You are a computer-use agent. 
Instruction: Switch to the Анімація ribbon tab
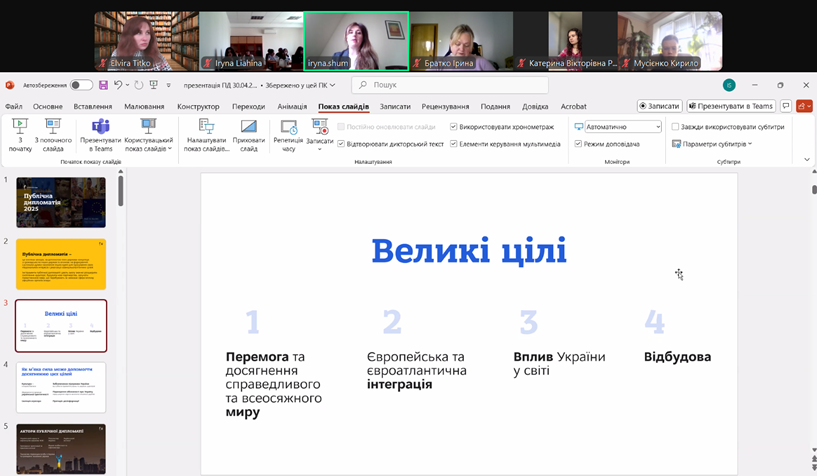point(292,106)
